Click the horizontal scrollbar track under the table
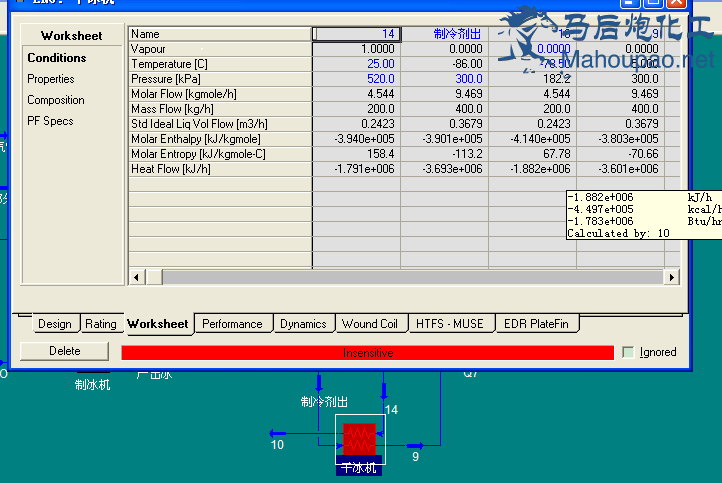This screenshot has height=483, width=722. (x=400, y=276)
